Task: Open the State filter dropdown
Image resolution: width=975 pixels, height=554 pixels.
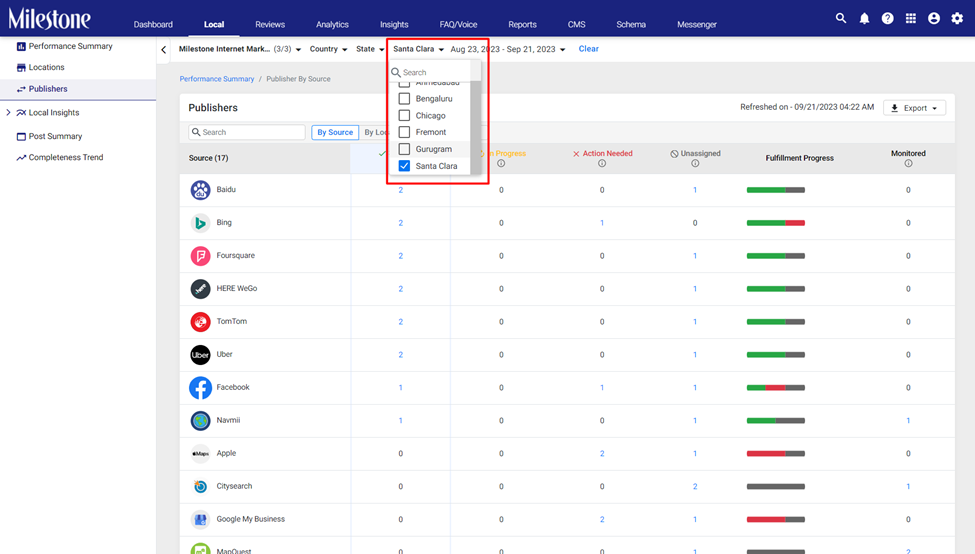Action: coord(370,49)
